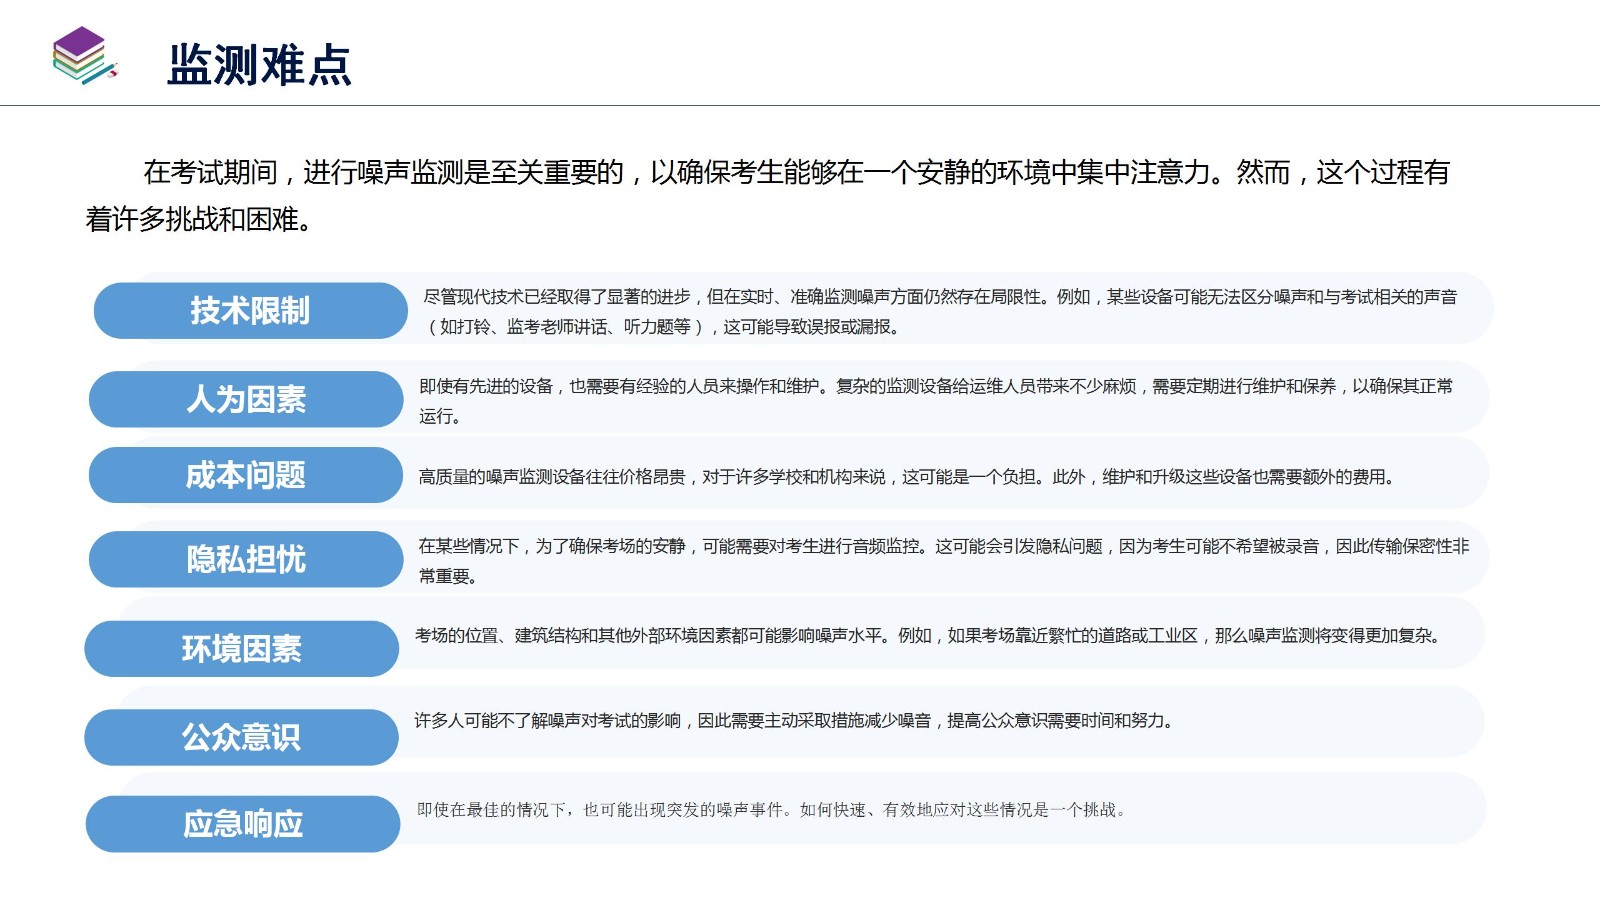
Task: Select the 环境因素 blue label
Action: click(x=241, y=649)
